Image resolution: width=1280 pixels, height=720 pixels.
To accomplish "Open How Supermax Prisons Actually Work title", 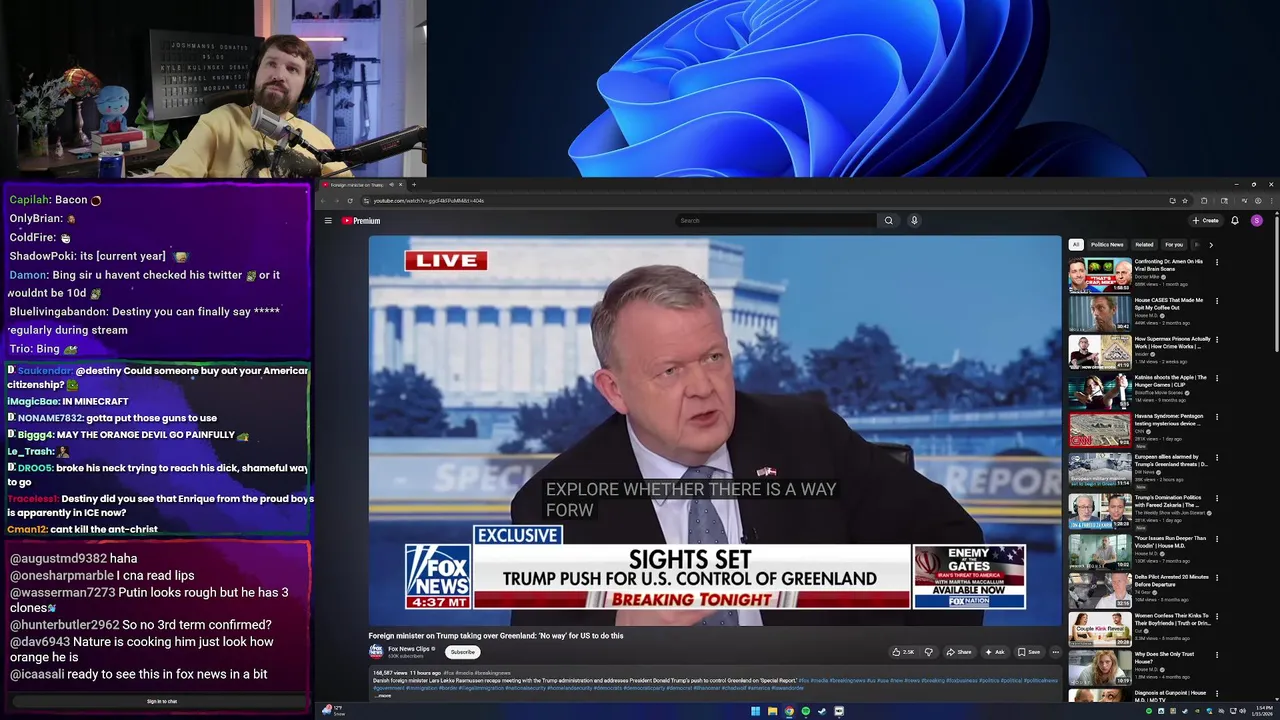I will coord(1172,342).
